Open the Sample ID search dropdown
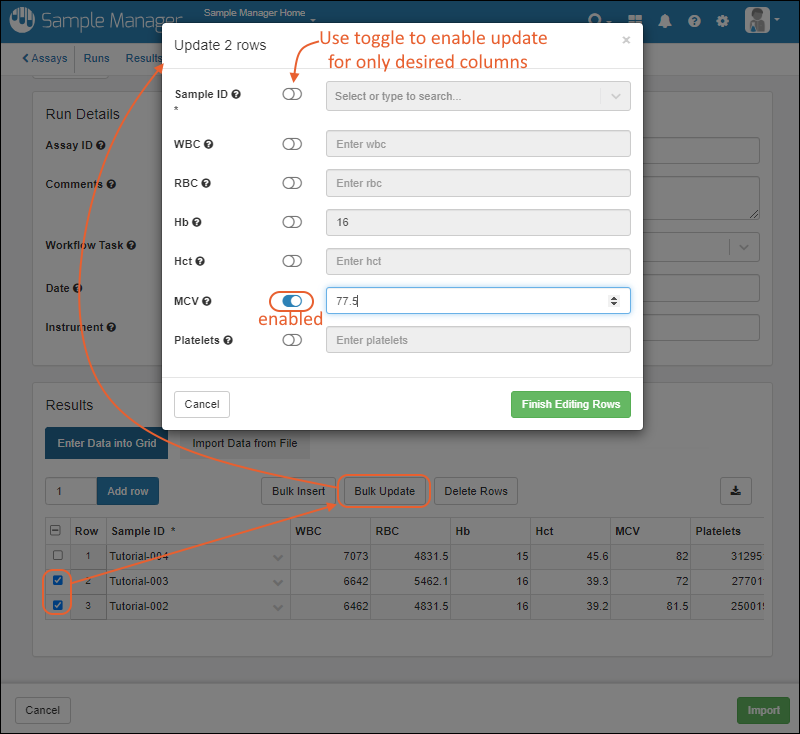This screenshot has height=734, width=800. 615,96
